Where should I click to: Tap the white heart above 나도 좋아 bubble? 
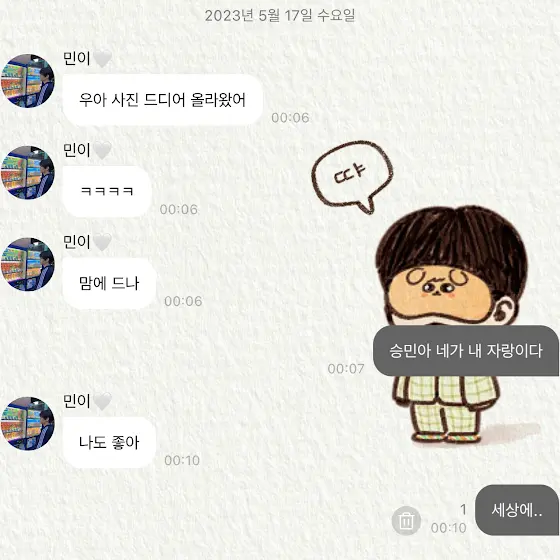coord(102,401)
